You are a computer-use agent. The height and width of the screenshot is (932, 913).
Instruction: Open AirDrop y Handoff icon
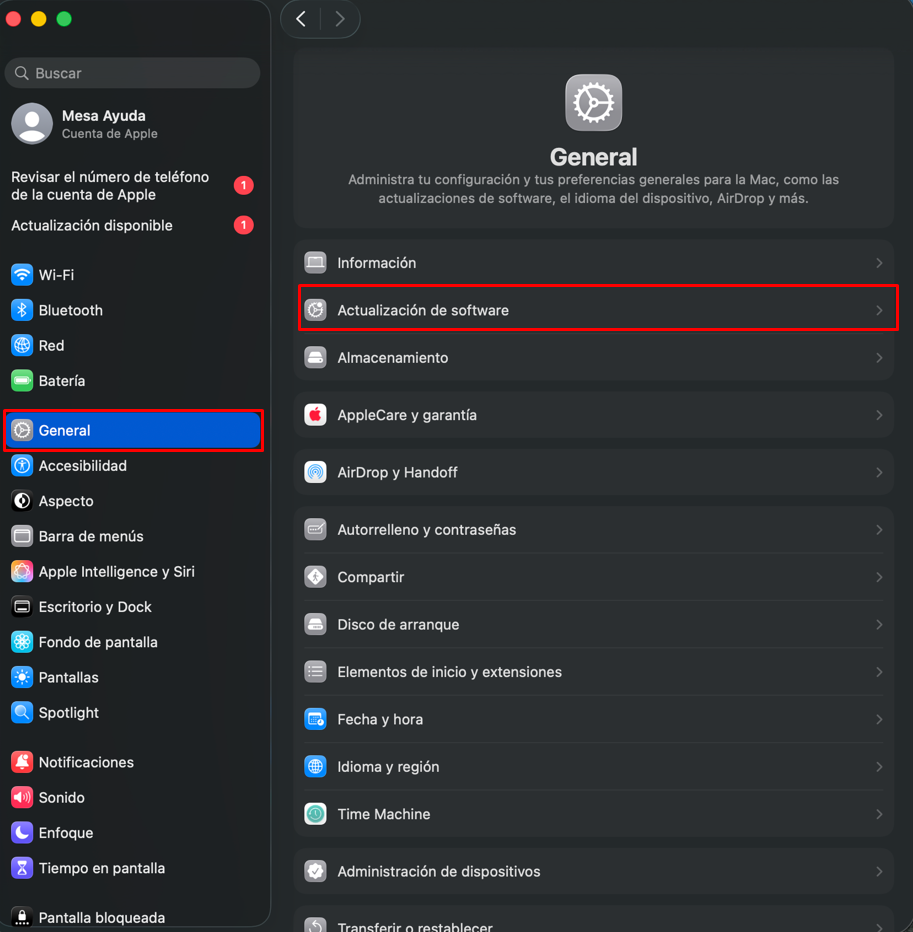(x=316, y=472)
